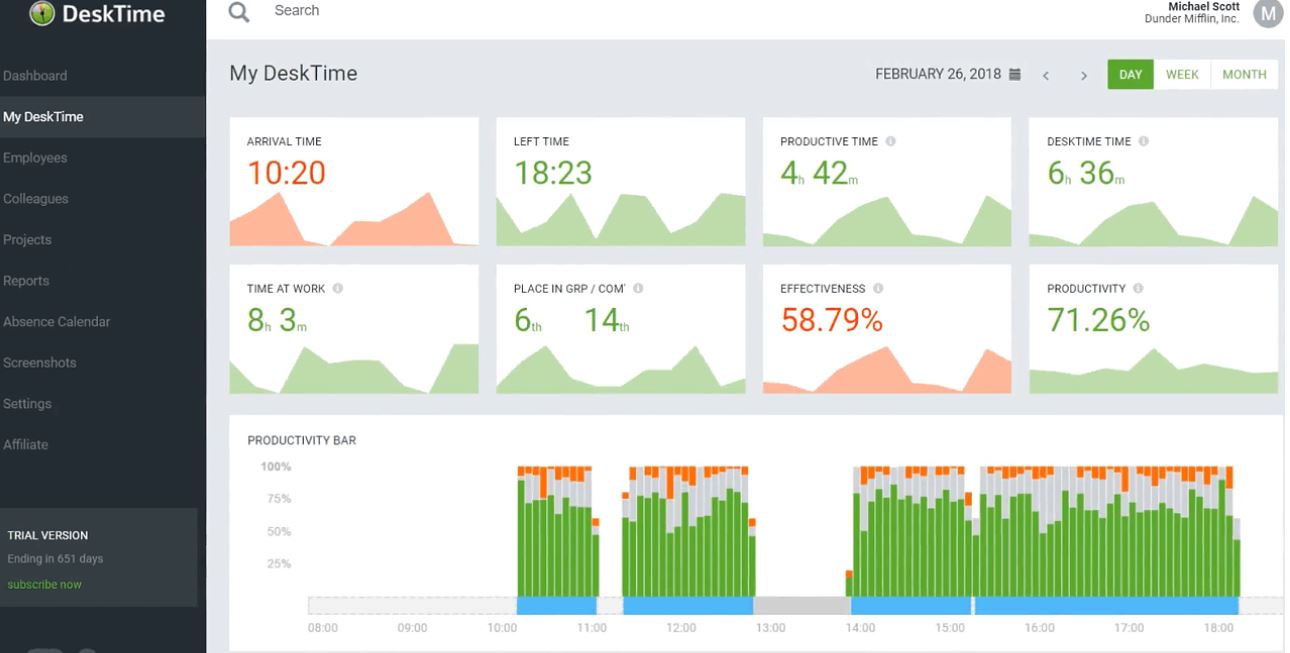The height and width of the screenshot is (653, 1290).
Task: Click timeline label 18:00
Action: pos(1218,628)
